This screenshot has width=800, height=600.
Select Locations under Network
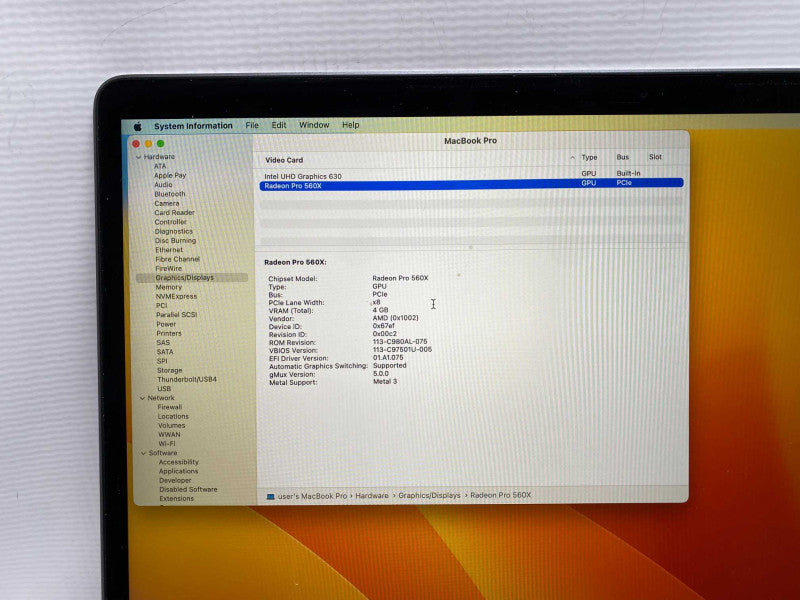tap(173, 416)
